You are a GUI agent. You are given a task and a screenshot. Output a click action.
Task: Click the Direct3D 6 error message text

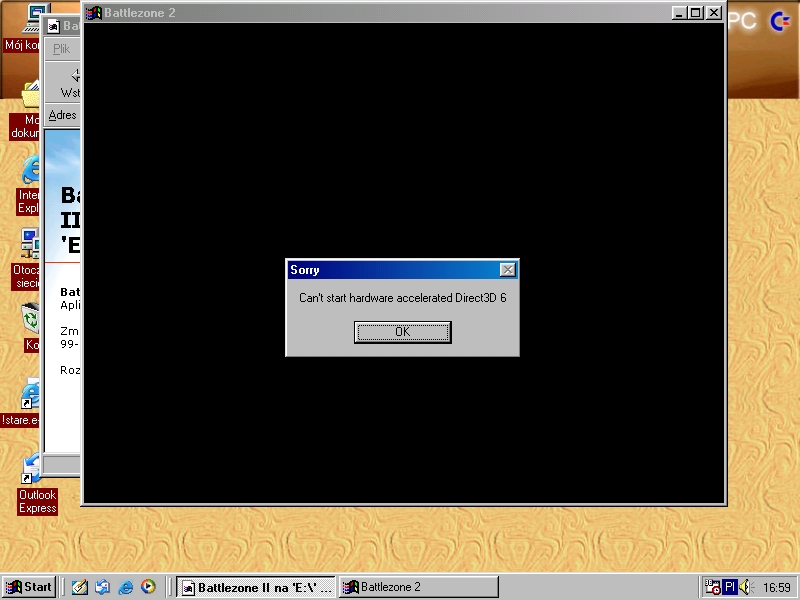(x=403, y=298)
